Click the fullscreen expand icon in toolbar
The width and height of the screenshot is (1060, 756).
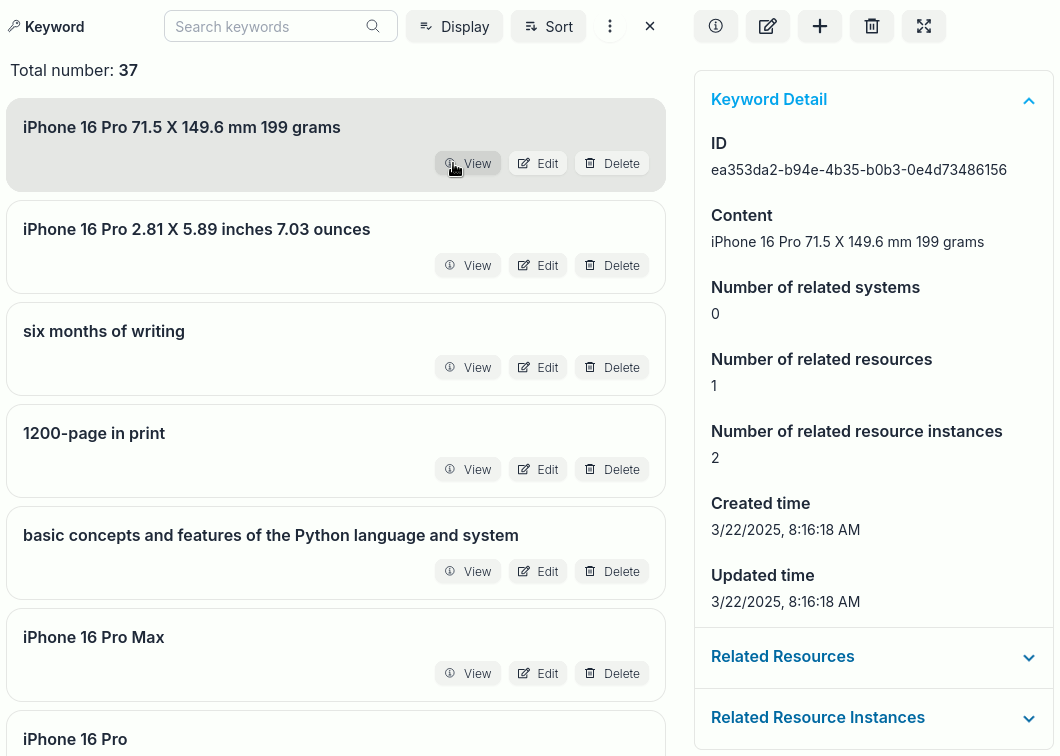pyautogui.click(x=923, y=26)
